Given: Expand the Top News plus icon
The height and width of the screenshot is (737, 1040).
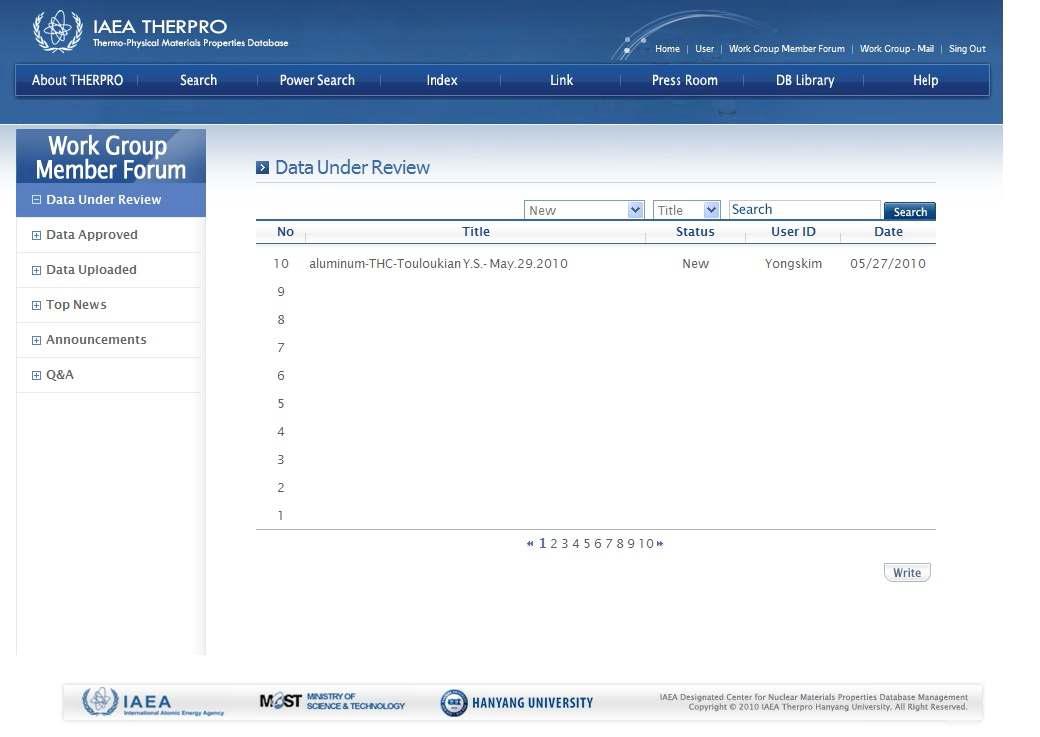Looking at the screenshot, I should (37, 305).
